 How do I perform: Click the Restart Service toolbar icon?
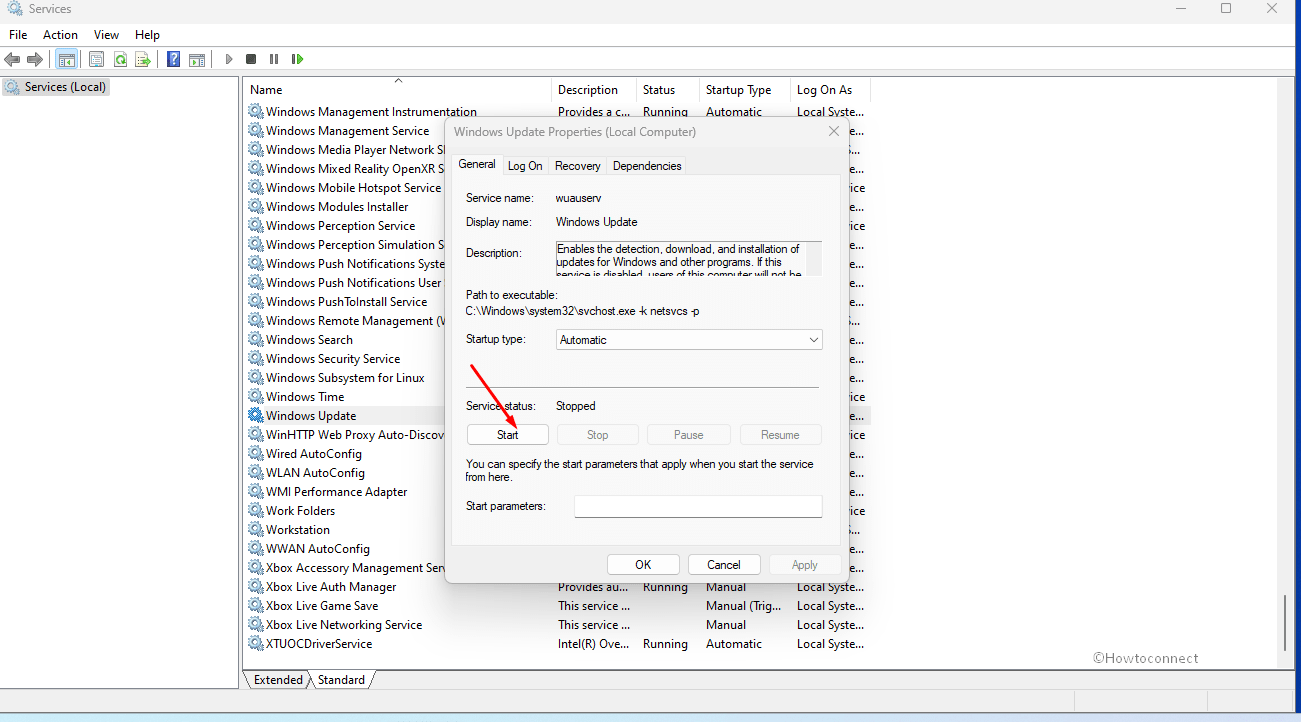(297, 60)
